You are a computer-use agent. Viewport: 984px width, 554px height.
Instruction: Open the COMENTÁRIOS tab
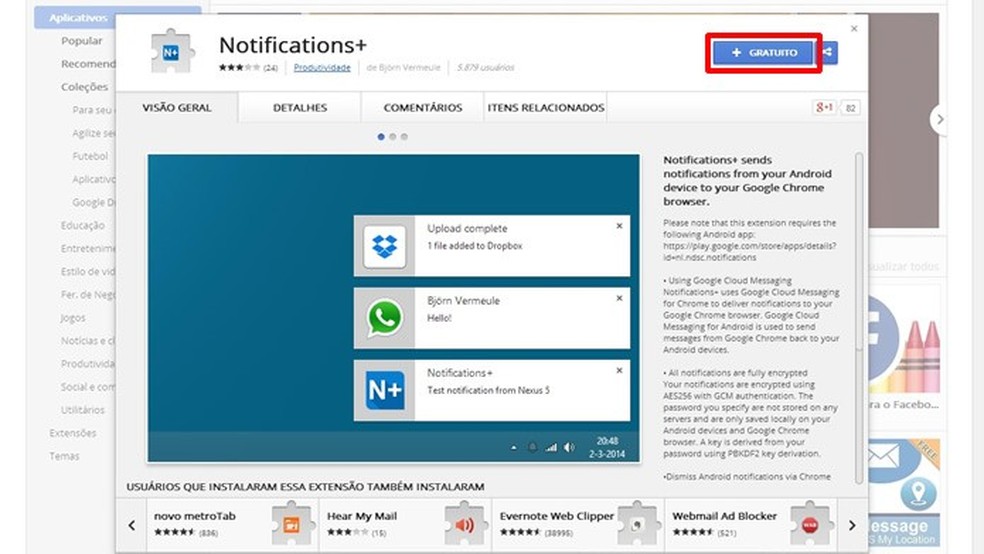[x=423, y=108]
